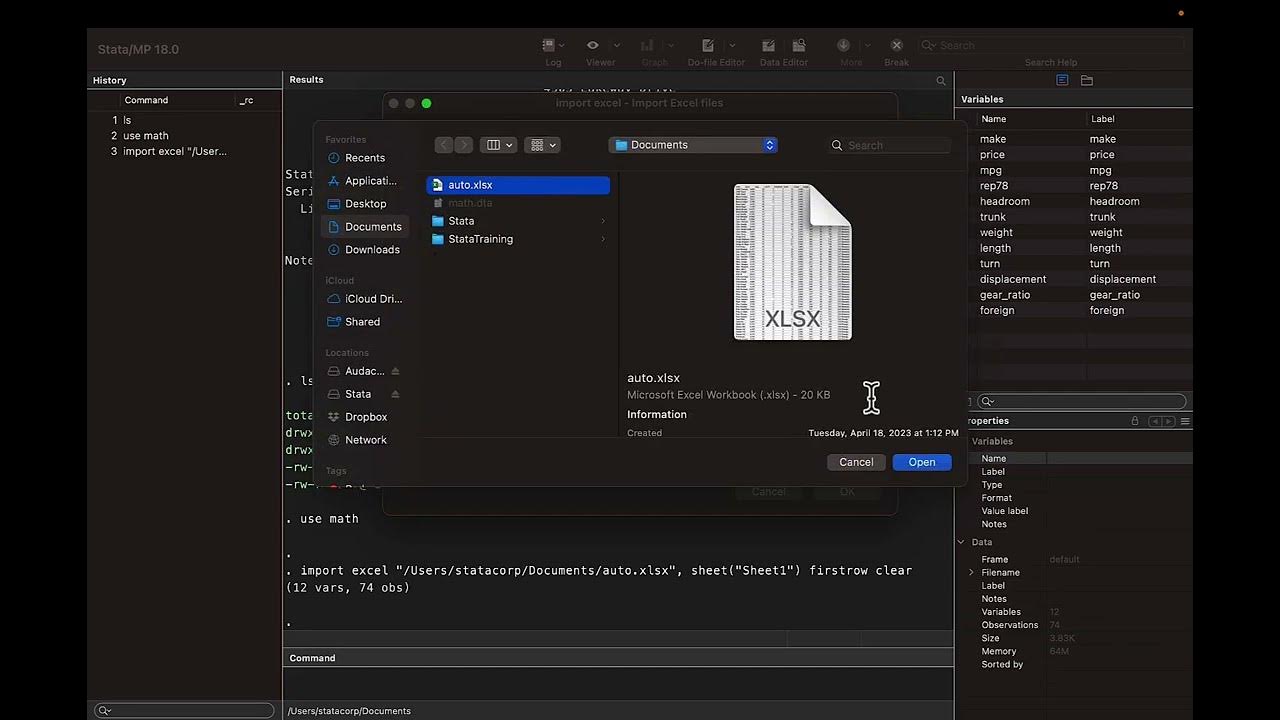Open the Viewer toolbar icon
The image size is (1280, 720).
[x=593, y=45]
